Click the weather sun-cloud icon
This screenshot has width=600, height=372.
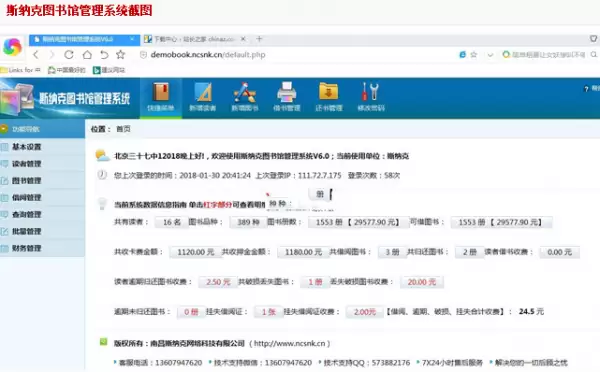coord(102,155)
